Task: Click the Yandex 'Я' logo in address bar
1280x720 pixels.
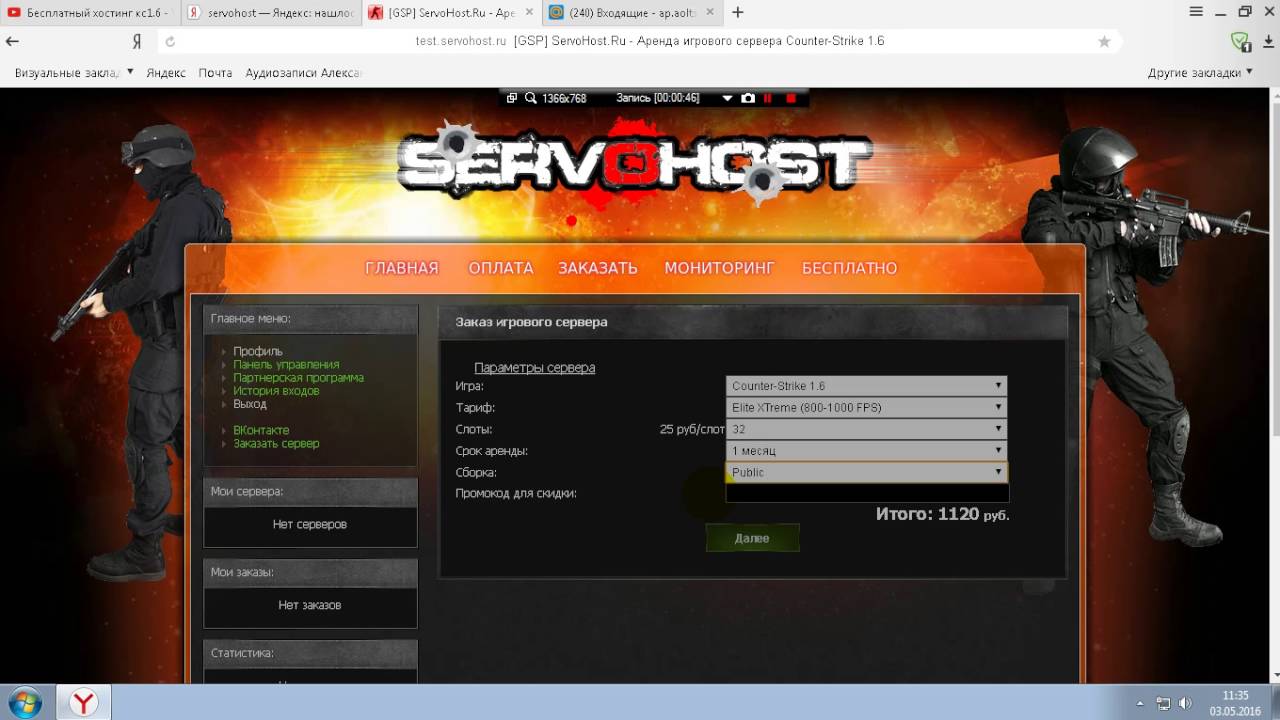Action: [137, 42]
